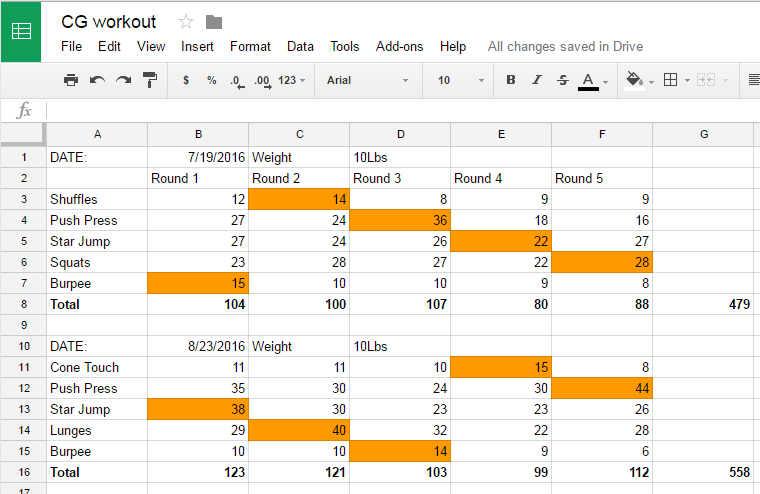760x494 pixels.
Task: Select highlighted cell 44 in Round 5
Action: pyautogui.click(x=602, y=388)
